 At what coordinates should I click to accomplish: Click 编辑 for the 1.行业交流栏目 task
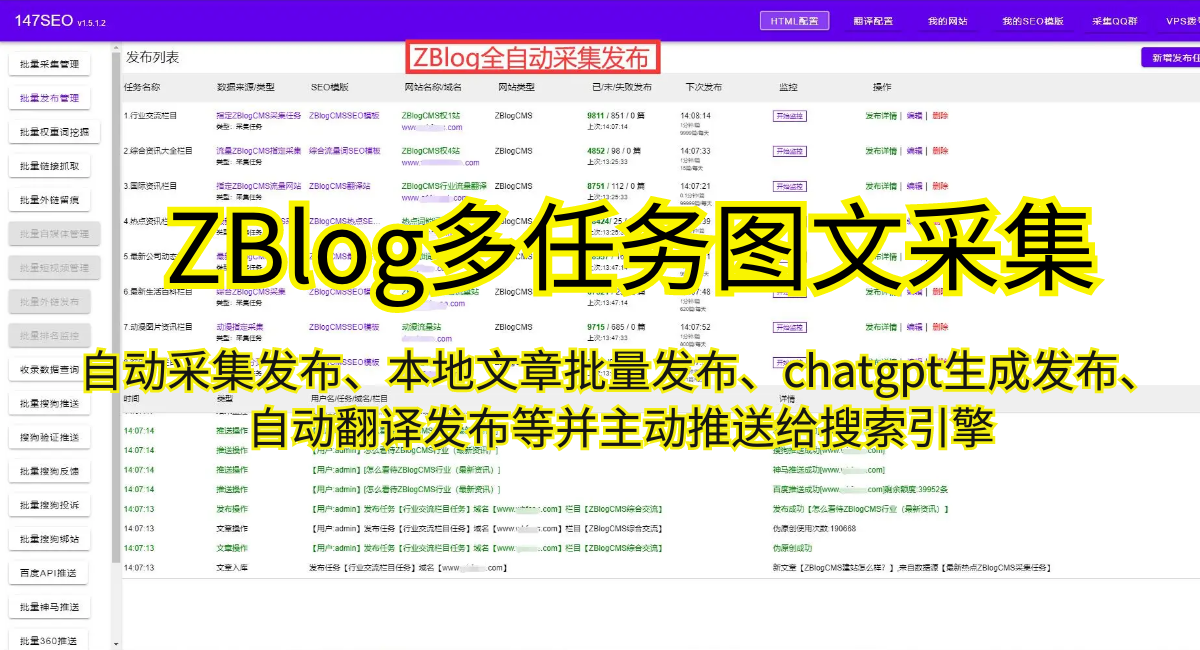click(914, 116)
